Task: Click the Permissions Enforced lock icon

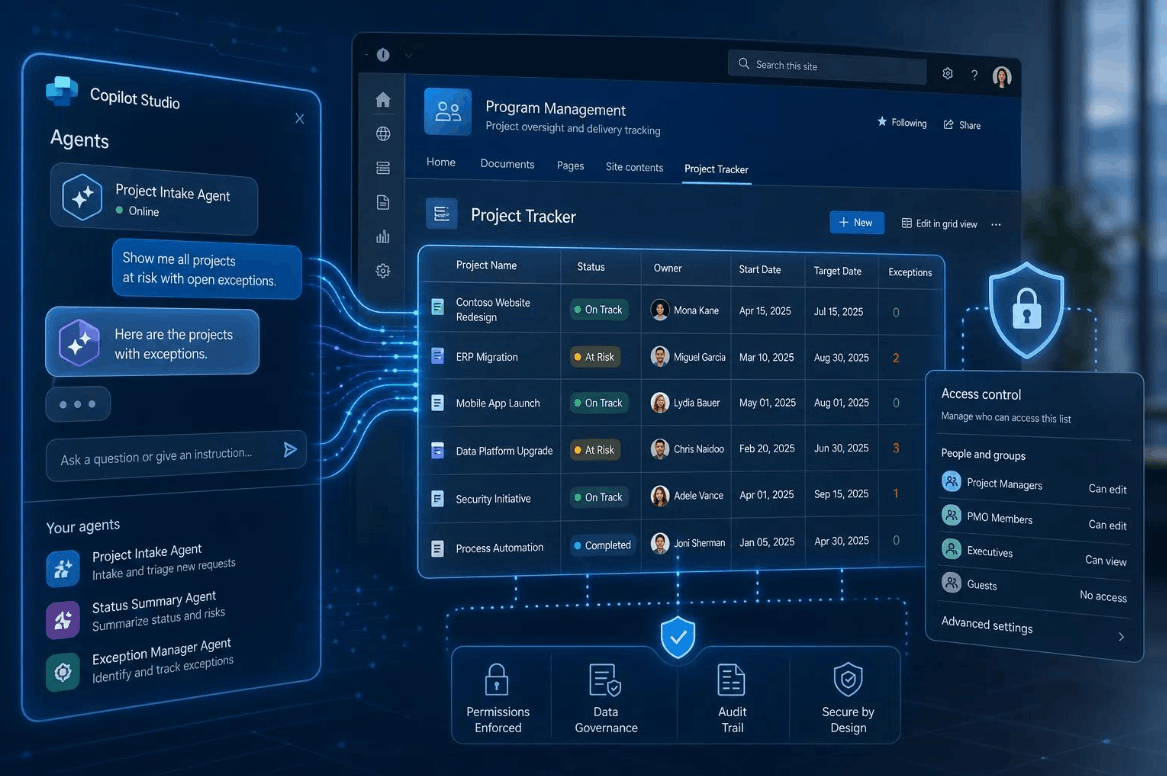Action: [496, 679]
